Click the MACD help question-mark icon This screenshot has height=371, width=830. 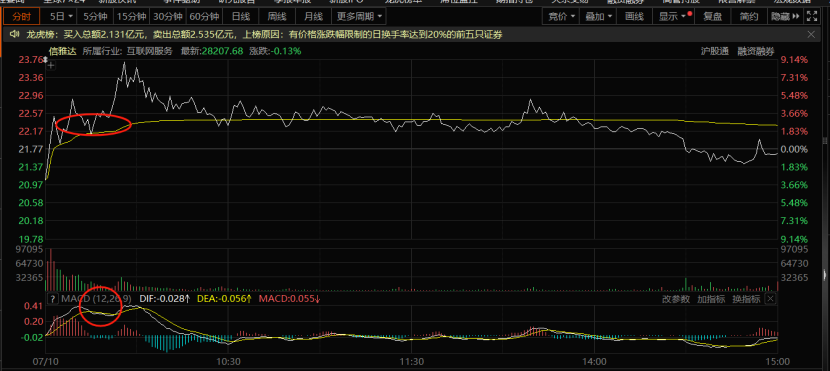pyautogui.click(x=52, y=299)
